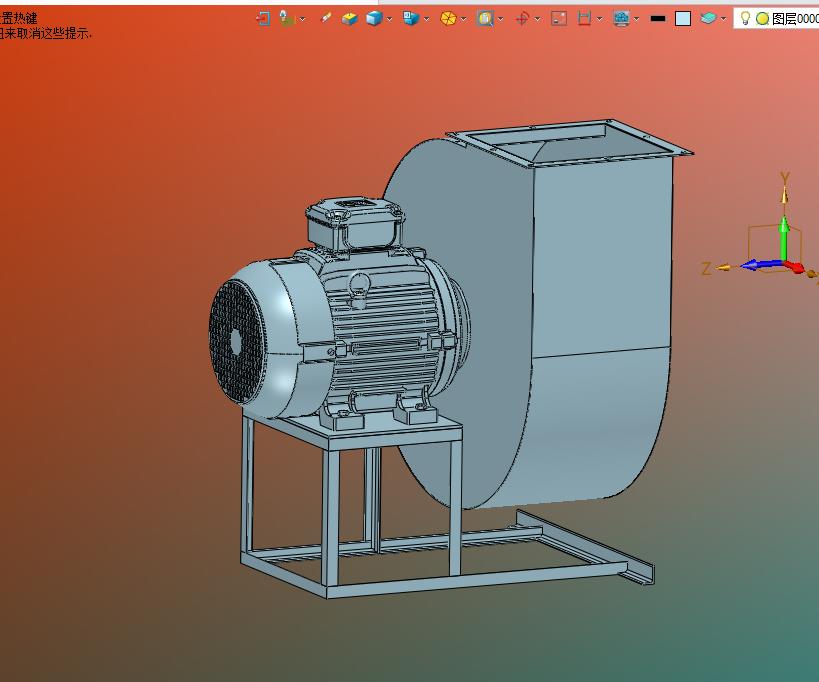Toggle the yellow circle layer status
819x682 pixels.
point(762,18)
